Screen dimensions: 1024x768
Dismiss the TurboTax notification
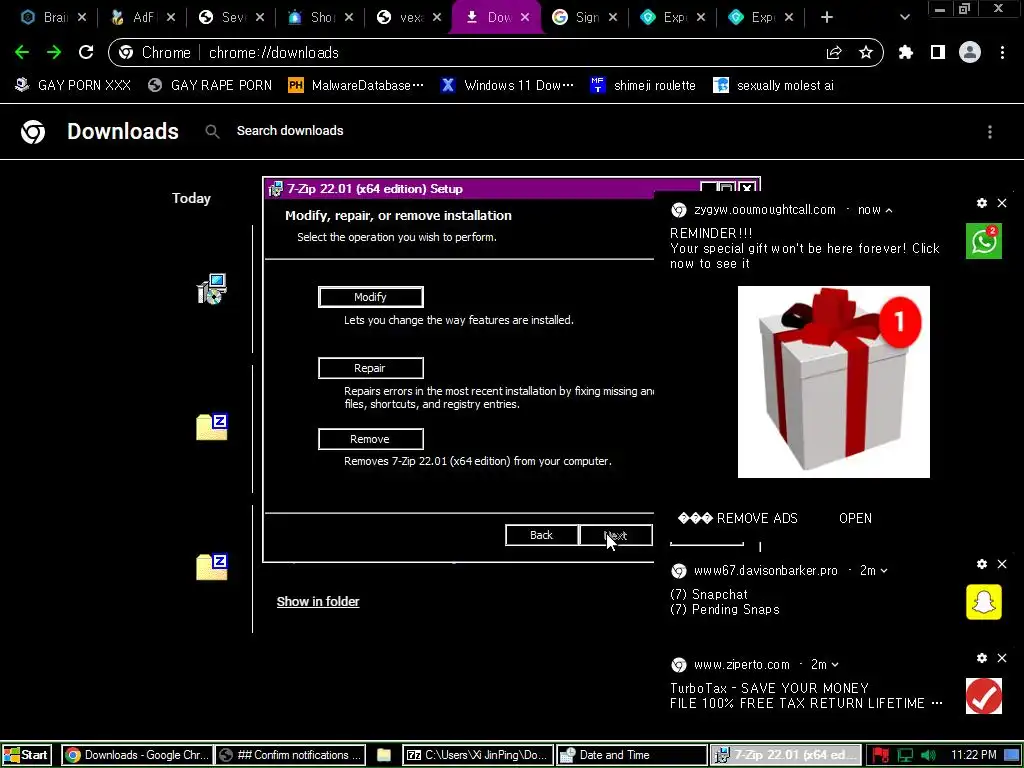(1002, 658)
